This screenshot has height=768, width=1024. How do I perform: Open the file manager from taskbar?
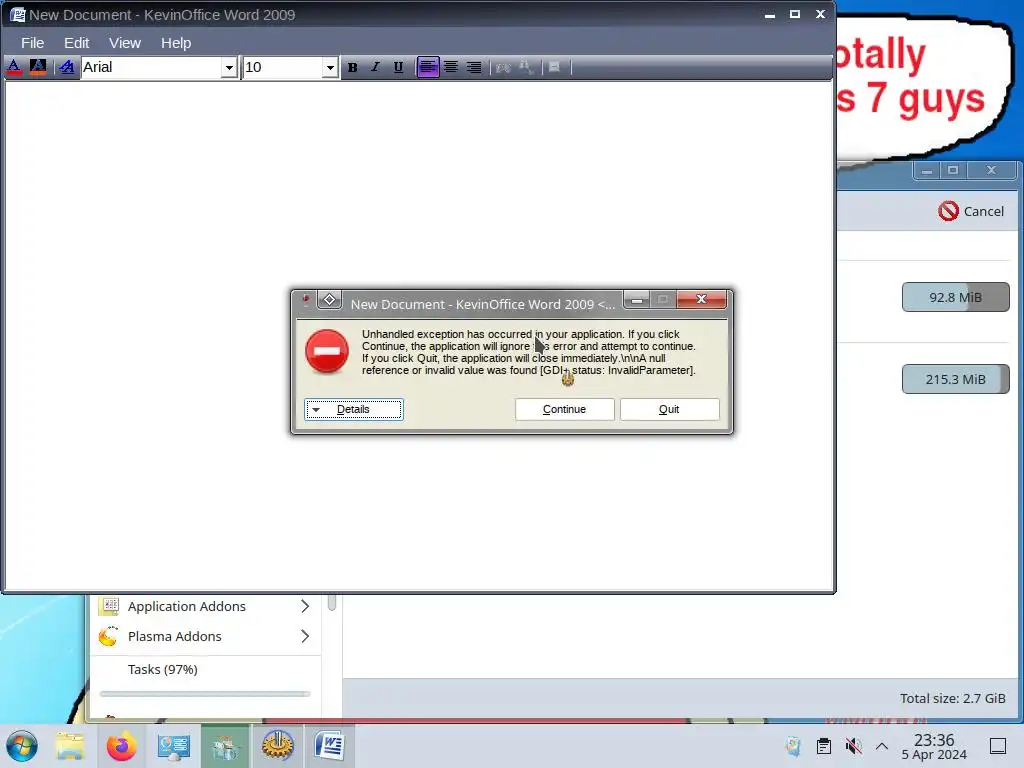coord(70,746)
